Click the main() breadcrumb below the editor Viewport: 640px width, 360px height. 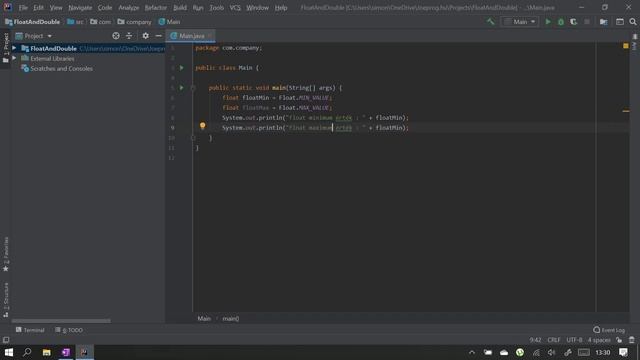(x=231, y=318)
